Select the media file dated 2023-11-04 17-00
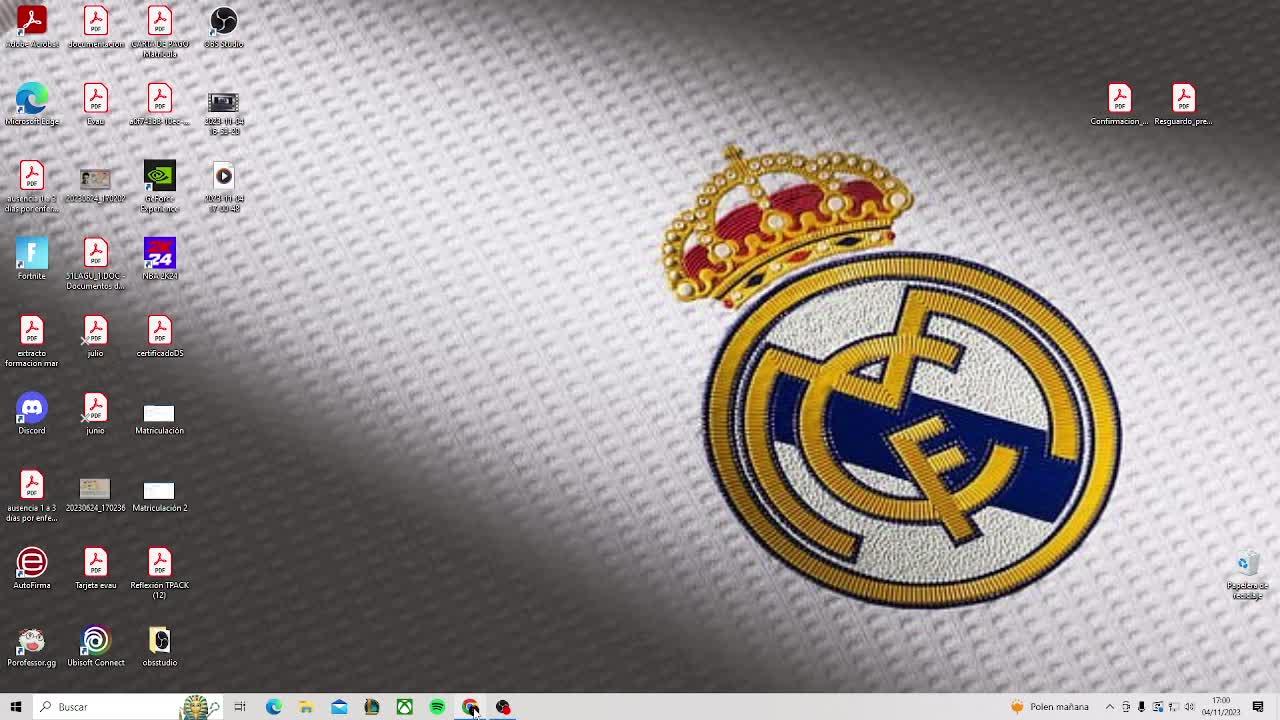The height and width of the screenshot is (720, 1280). (x=224, y=186)
